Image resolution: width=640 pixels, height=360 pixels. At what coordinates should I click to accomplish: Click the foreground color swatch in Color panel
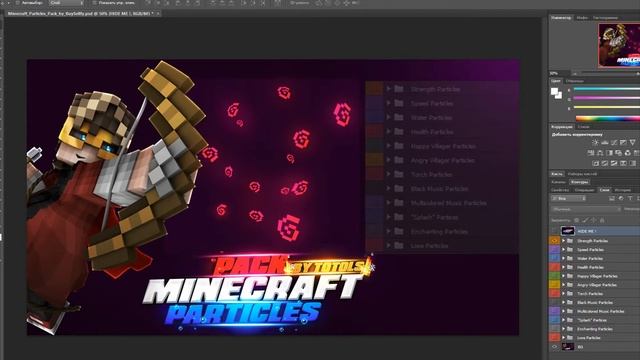(x=554, y=91)
